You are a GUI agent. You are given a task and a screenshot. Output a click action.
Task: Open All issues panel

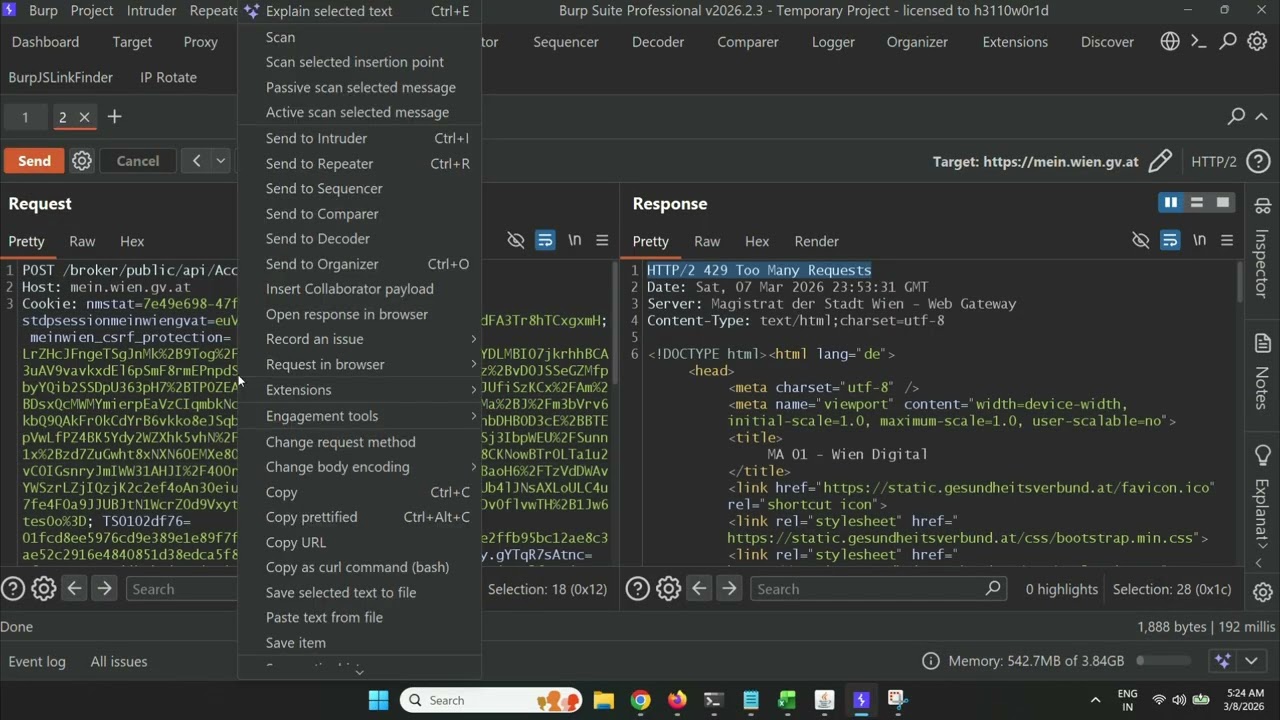[x=119, y=661]
